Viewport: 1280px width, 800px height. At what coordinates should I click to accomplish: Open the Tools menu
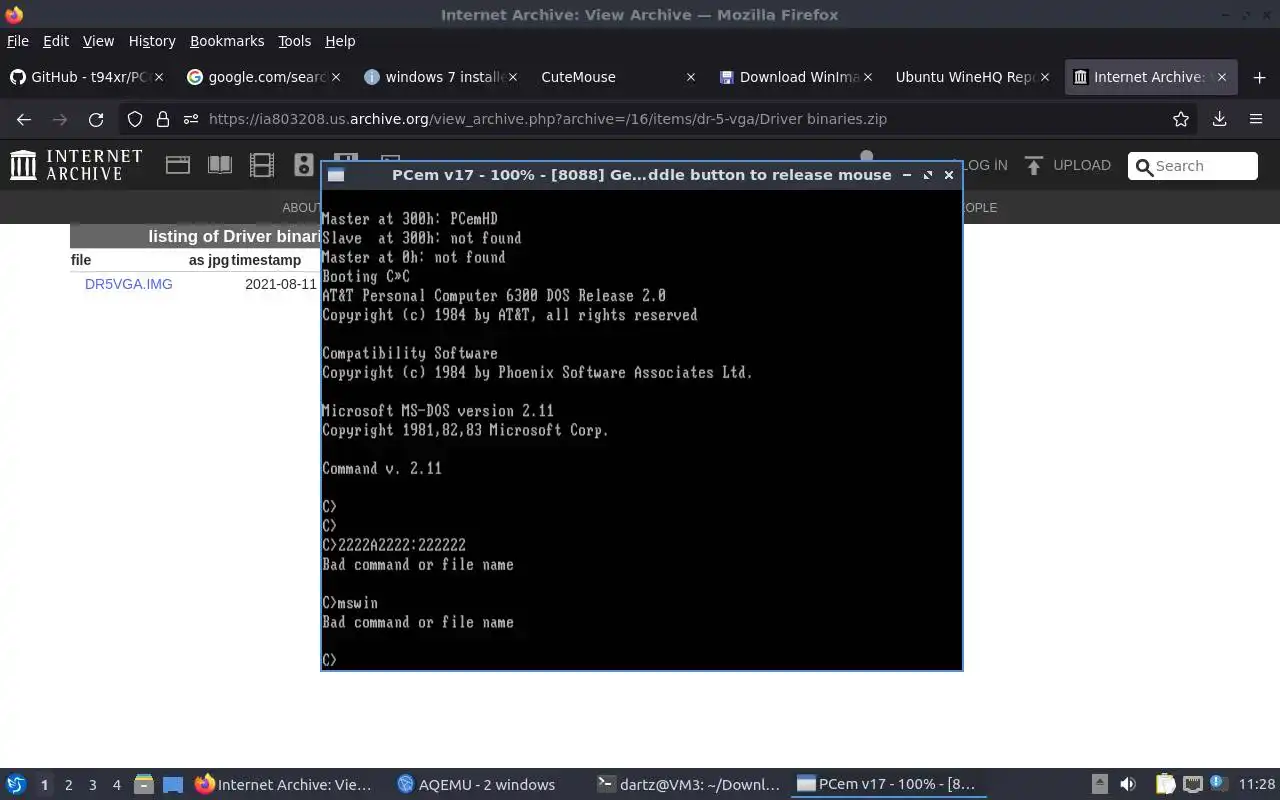coord(294,41)
